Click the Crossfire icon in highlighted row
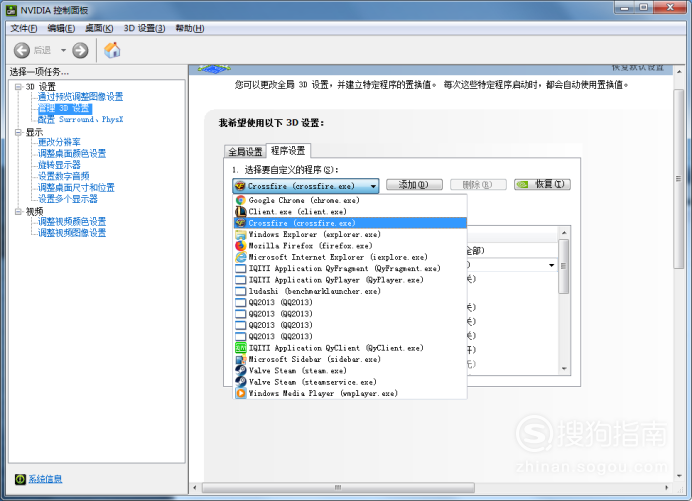 (x=241, y=223)
